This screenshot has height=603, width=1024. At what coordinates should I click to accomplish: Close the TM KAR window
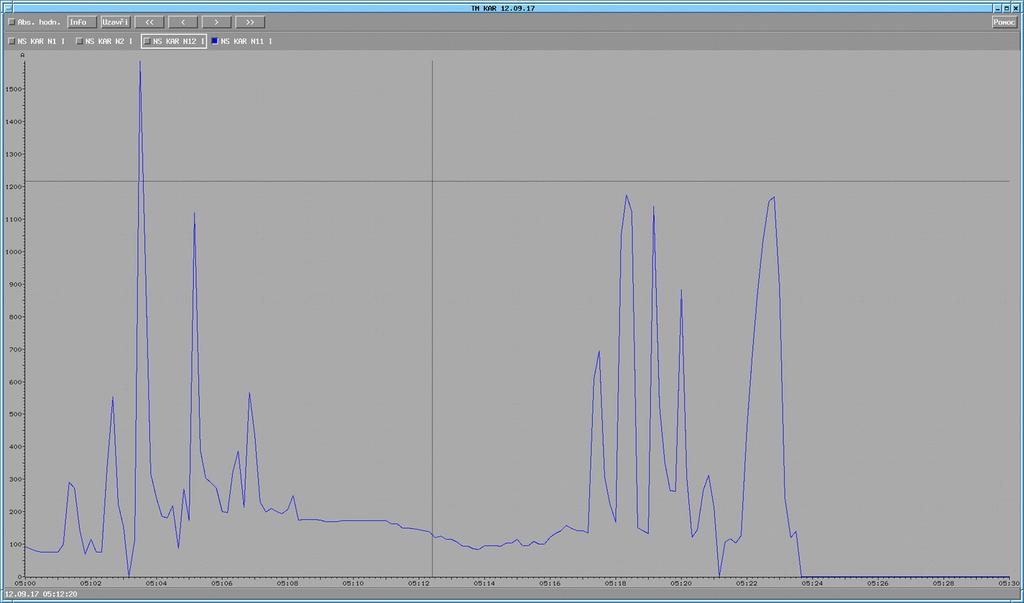click(1015, 8)
